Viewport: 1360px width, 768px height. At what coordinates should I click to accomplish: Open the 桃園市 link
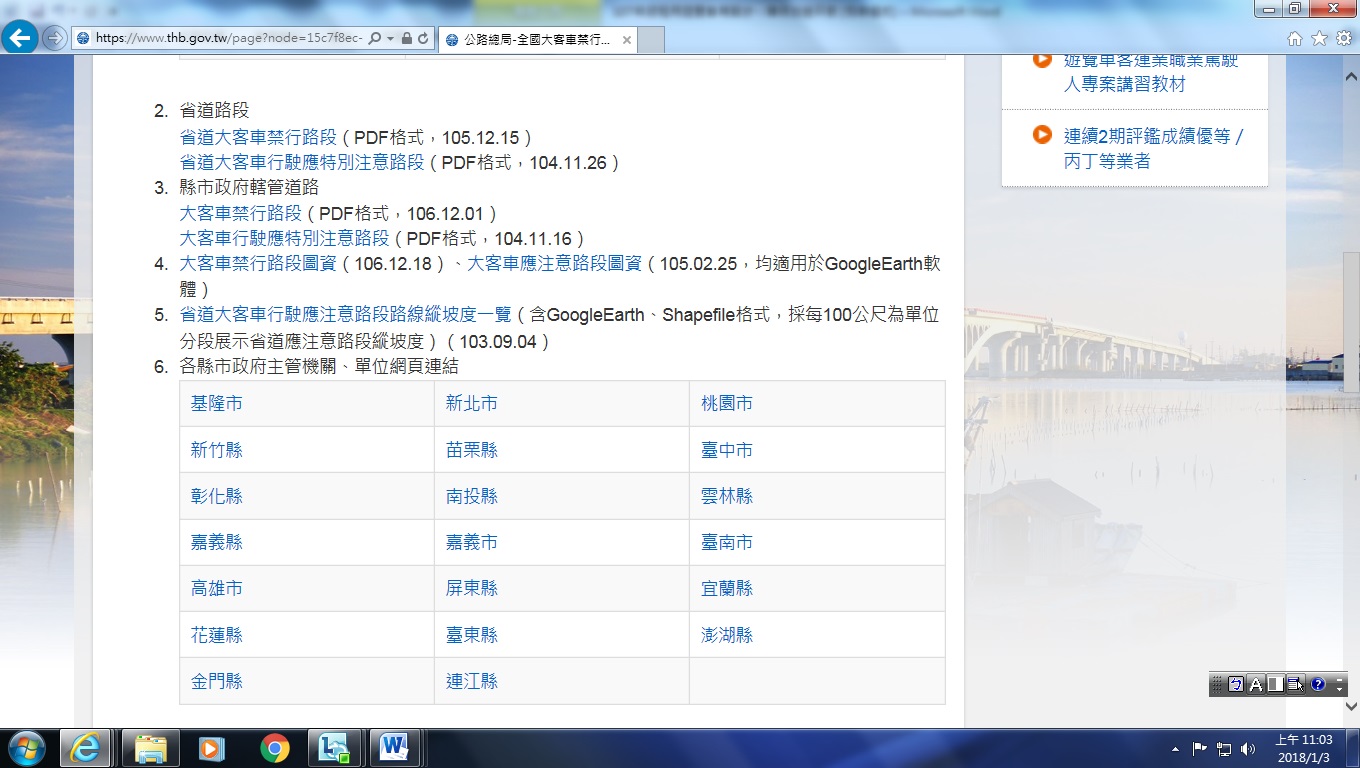click(x=727, y=403)
